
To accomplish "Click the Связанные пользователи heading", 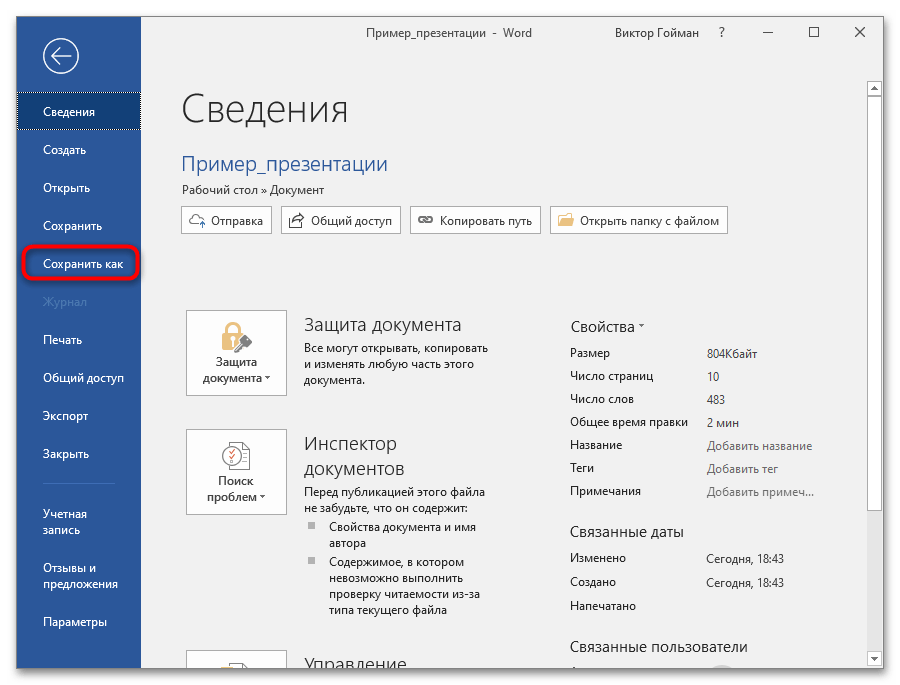I will point(658,647).
